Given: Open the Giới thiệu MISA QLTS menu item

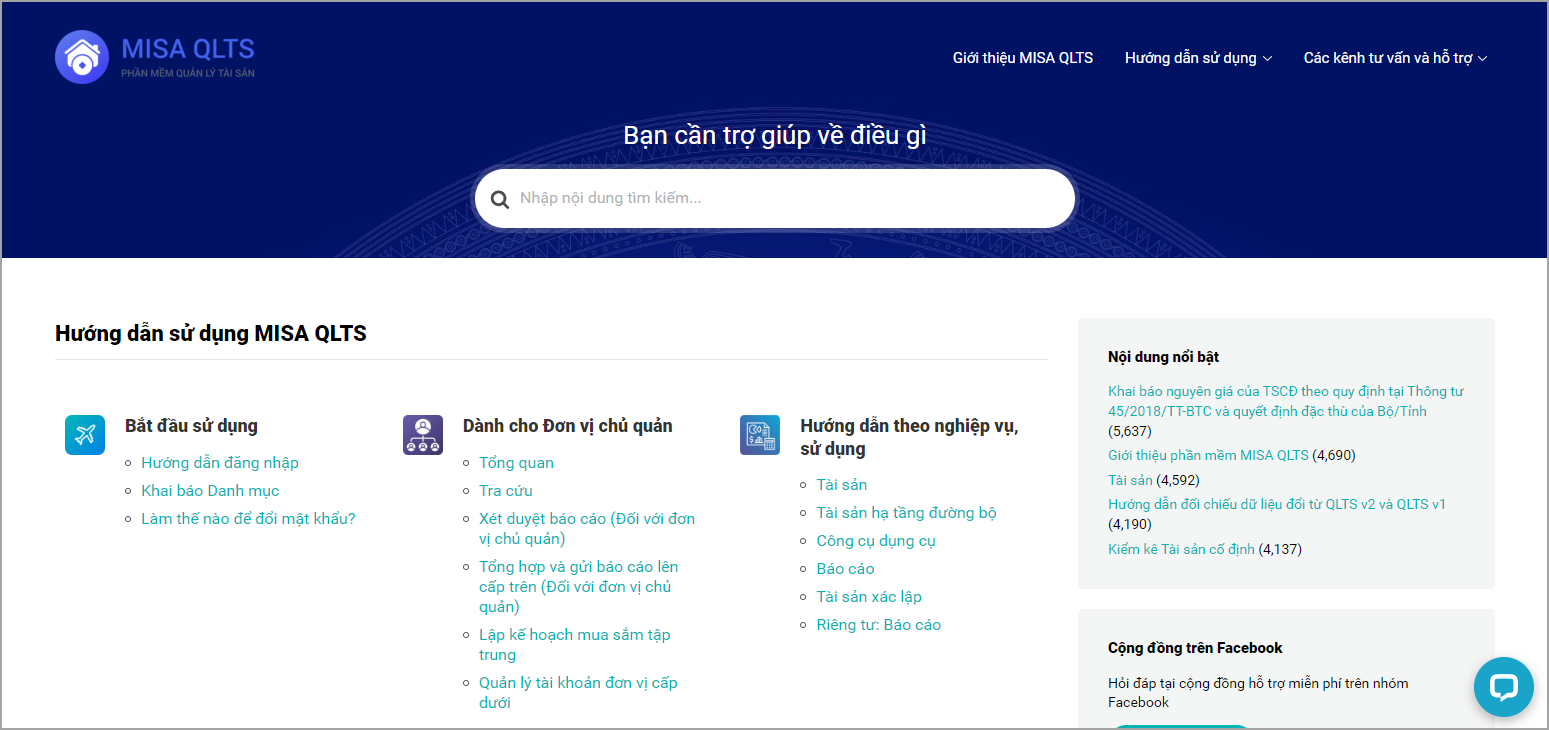Looking at the screenshot, I should [1023, 58].
